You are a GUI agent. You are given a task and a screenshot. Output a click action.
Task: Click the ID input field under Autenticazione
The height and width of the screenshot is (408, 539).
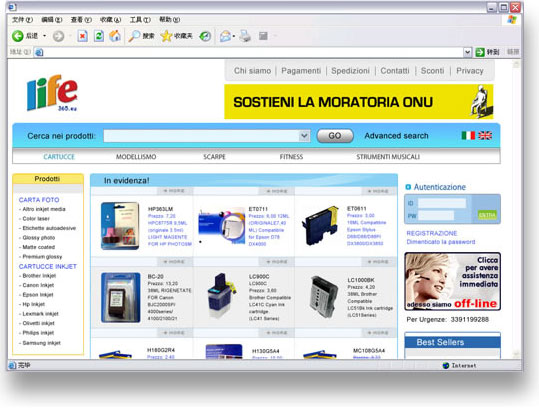(442, 203)
